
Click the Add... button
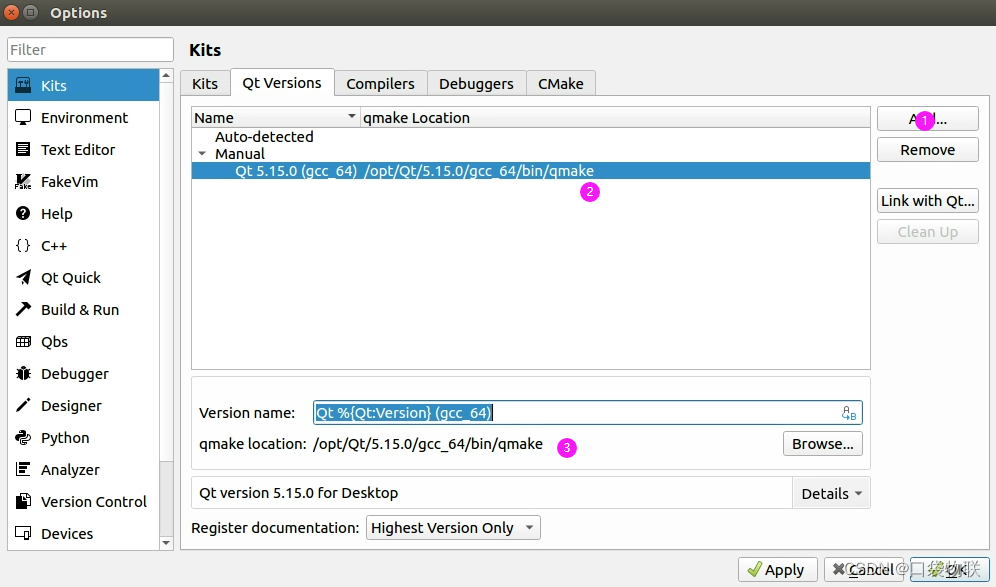click(x=927, y=119)
